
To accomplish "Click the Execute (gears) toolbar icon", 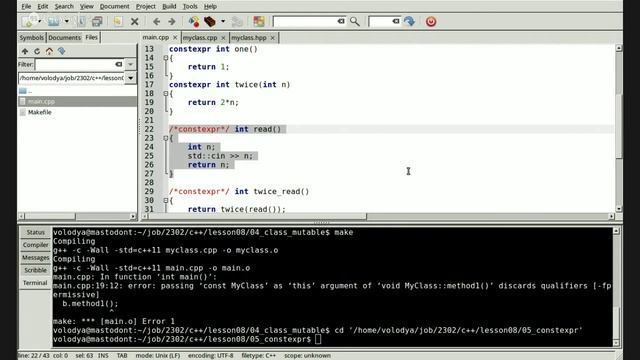I will [237, 21].
